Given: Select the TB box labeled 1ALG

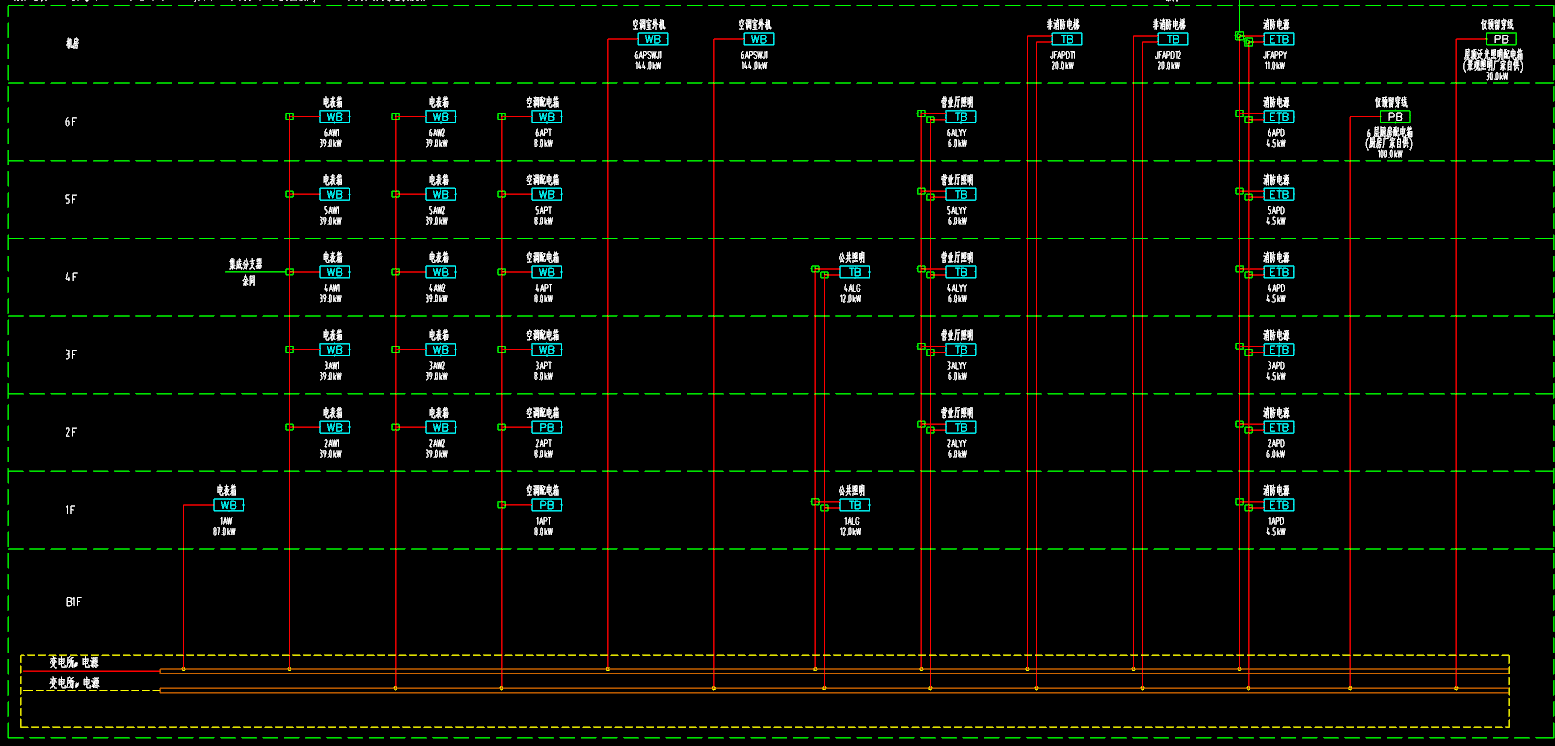Looking at the screenshot, I should pos(855,505).
